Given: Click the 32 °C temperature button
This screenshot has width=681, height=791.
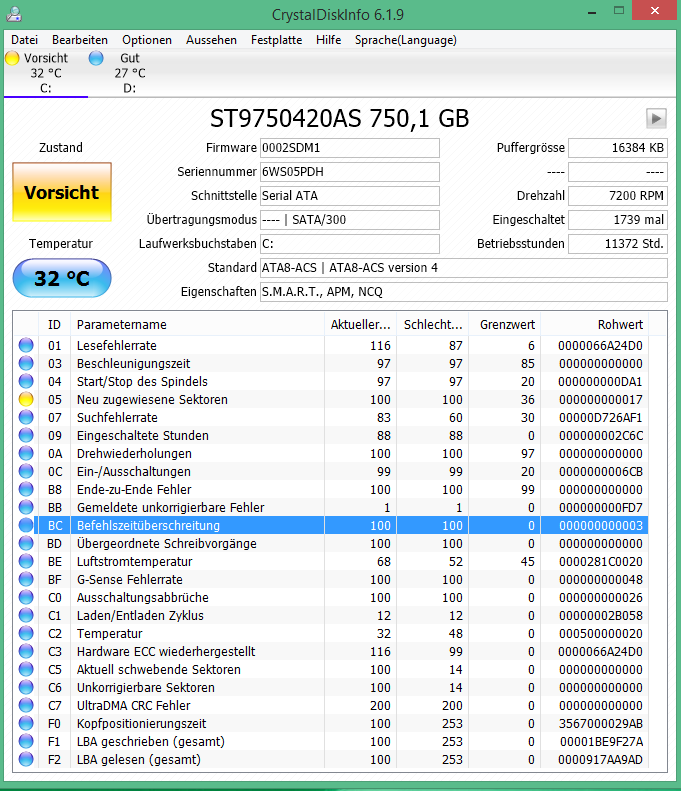Looking at the screenshot, I should coord(62,278).
